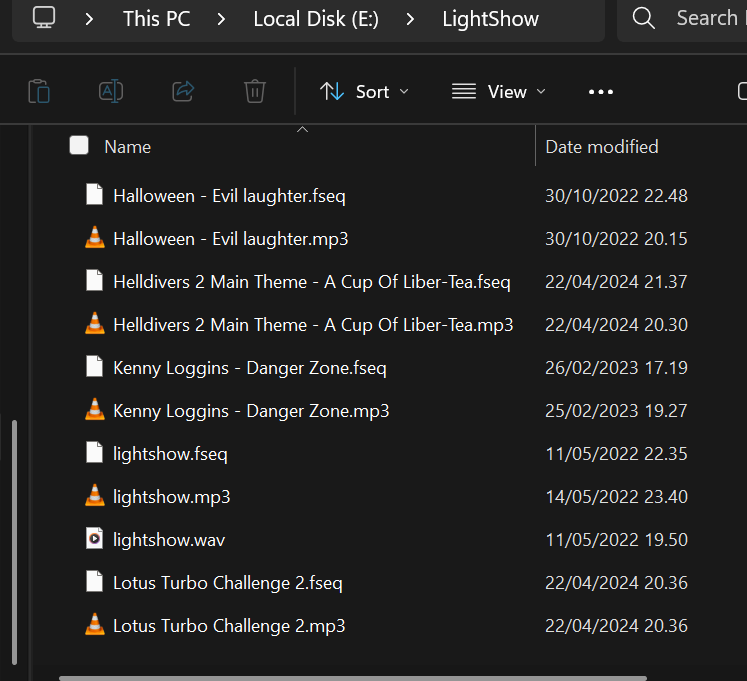The width and height of the screenshot is (747, 681).
Task: Click the VLC icon for lightshow.mp3
Action: [x=94, y=496]
